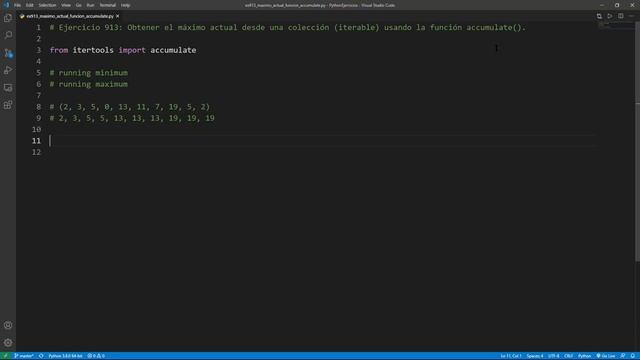This screenshot has height=360, width=640.
Task: Click the 'from' keyword on line 3
Action: [x=59, y=50]
